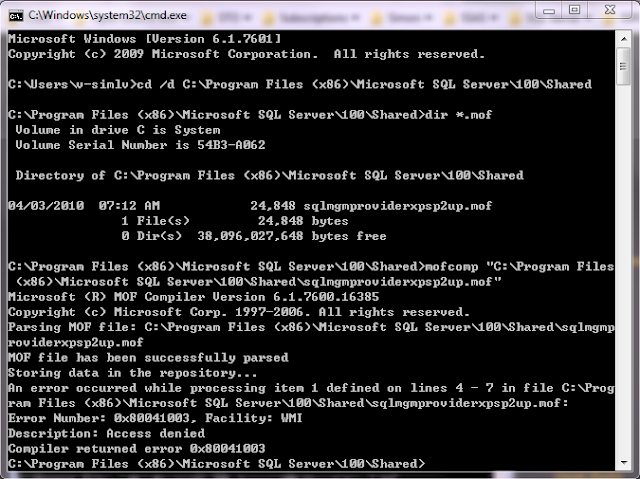Image resolution: width=640 pixels, height=479 pixels.
Task: Click the 'cd /d C:\Program Files' command line
Action: pyautogui.click(x=300, y=84)
